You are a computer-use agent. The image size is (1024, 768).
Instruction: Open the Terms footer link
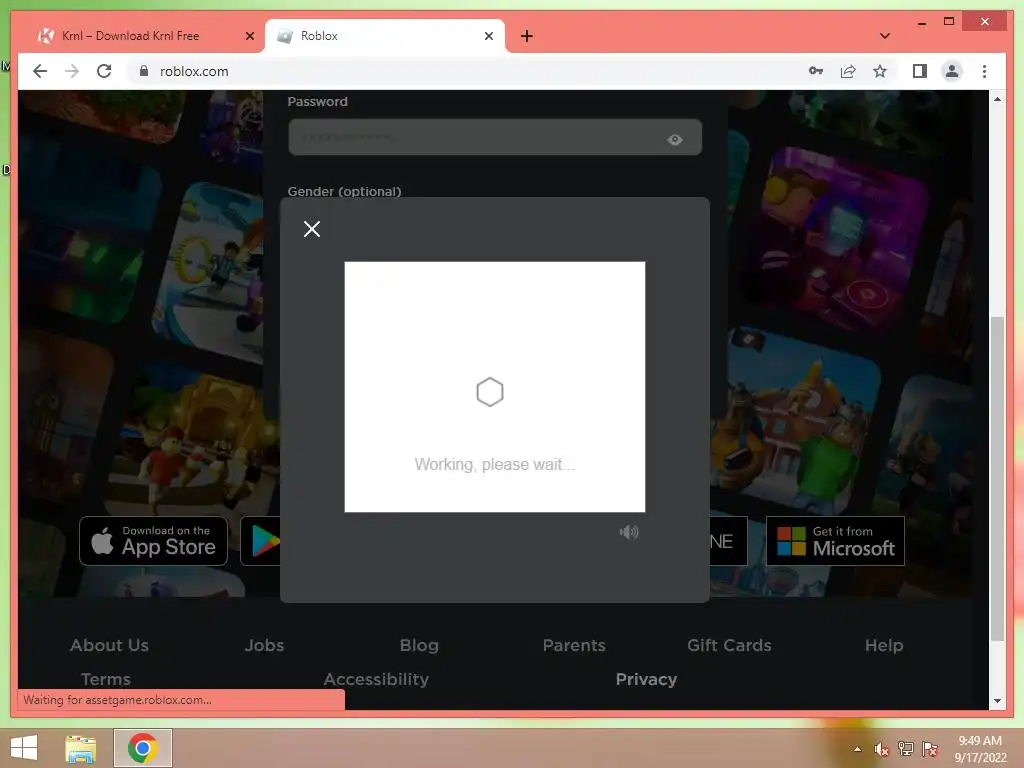click(106, 679)
